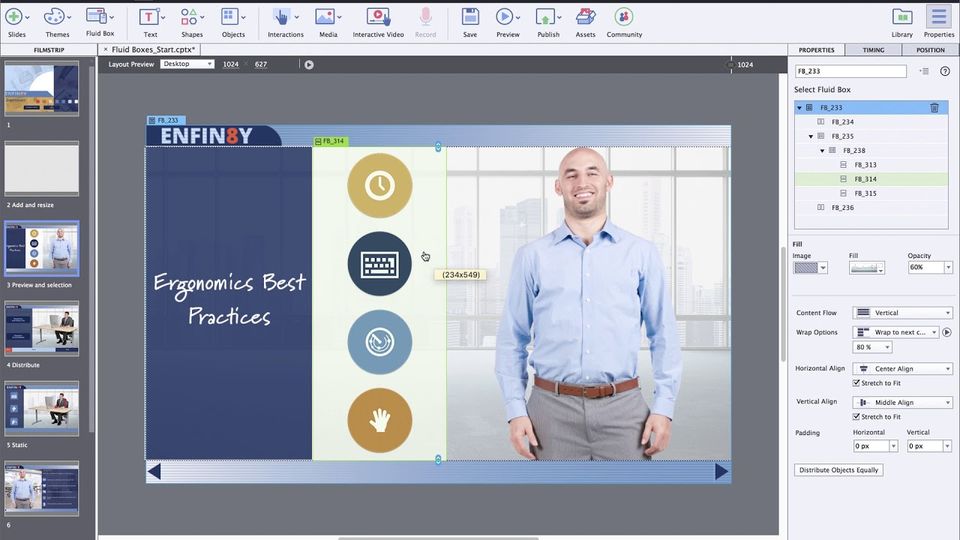This screenshot has height=540, width=960.
Task: Open the Themes palette
Action: point(57,22)
